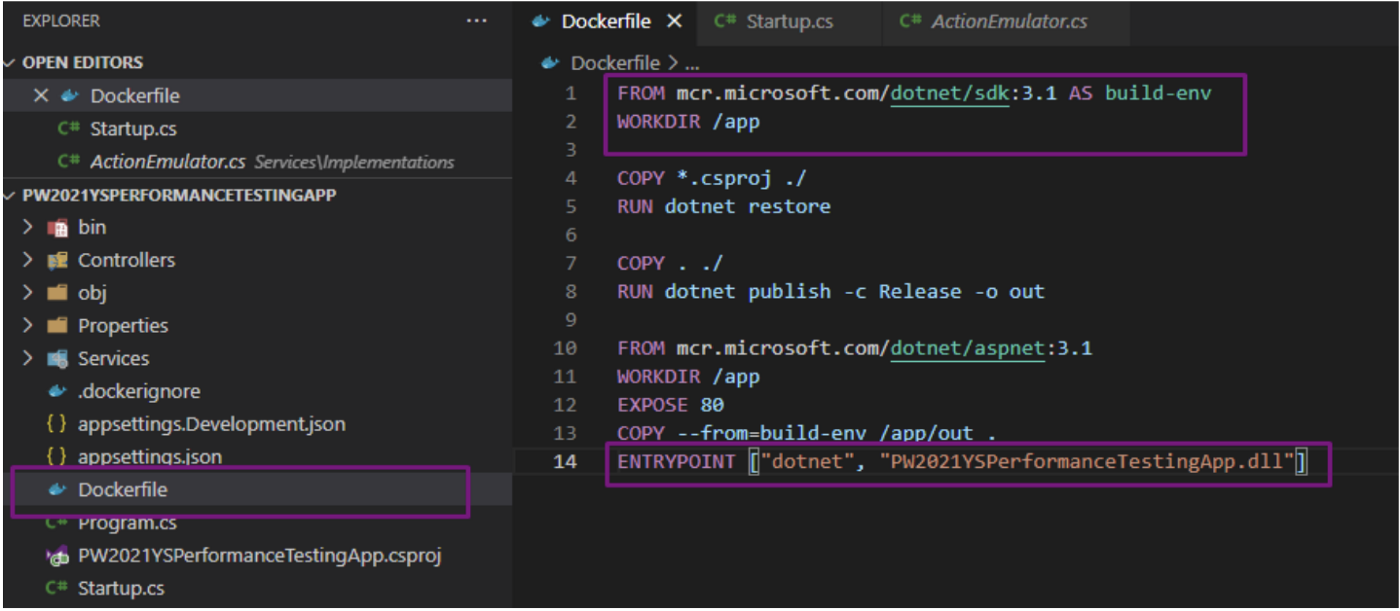Screen dimensions: 1400x611
Task: Click the Docker icon beside .dockerignore
Action: tap(58, 391)
